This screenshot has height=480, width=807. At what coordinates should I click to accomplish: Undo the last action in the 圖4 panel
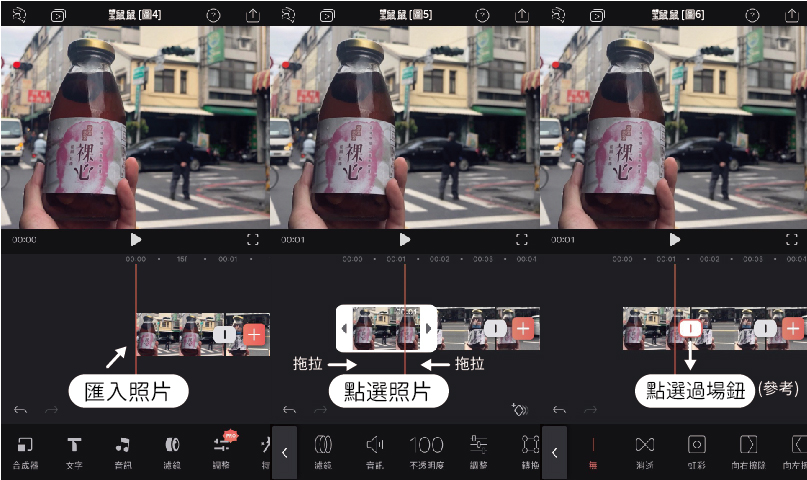pyautogui.click(x=21, y=410)
